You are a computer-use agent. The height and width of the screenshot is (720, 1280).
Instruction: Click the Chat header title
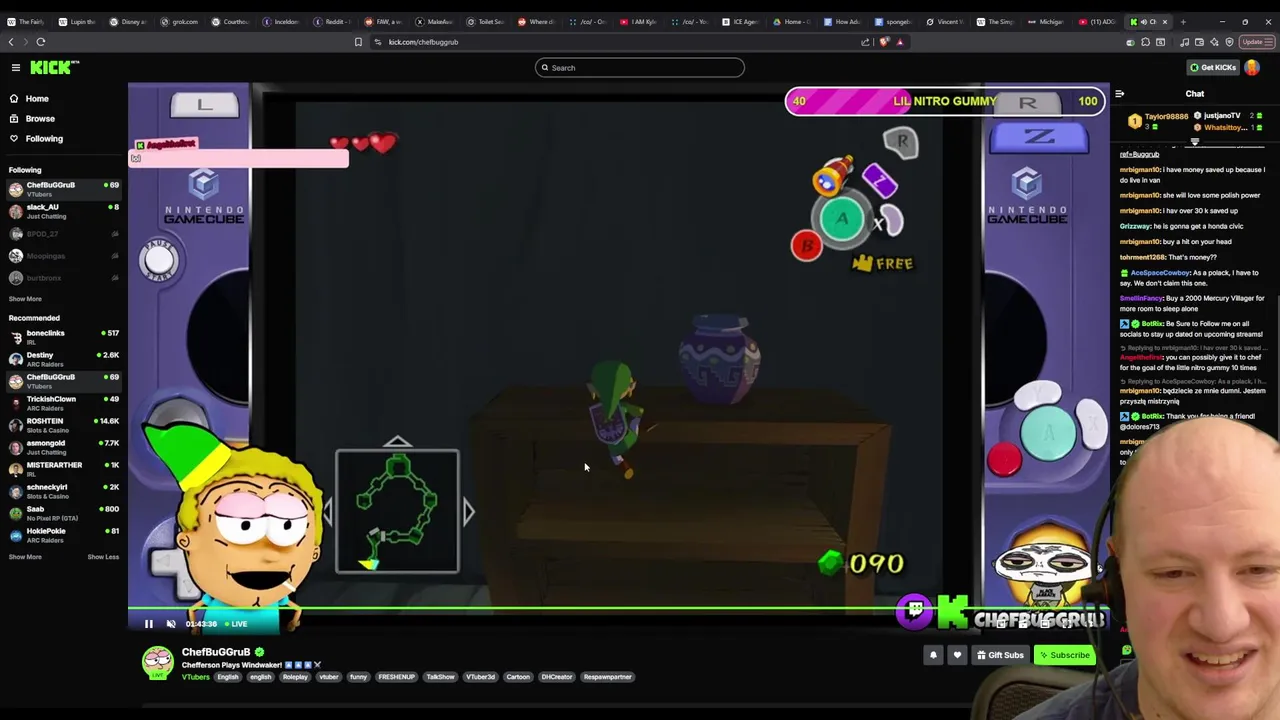[x=1195, y=94]
